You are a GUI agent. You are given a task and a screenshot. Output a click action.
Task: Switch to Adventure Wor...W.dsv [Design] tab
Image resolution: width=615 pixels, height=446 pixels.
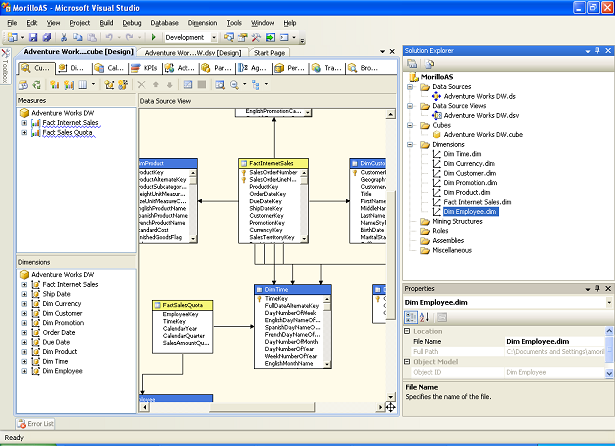193,53
